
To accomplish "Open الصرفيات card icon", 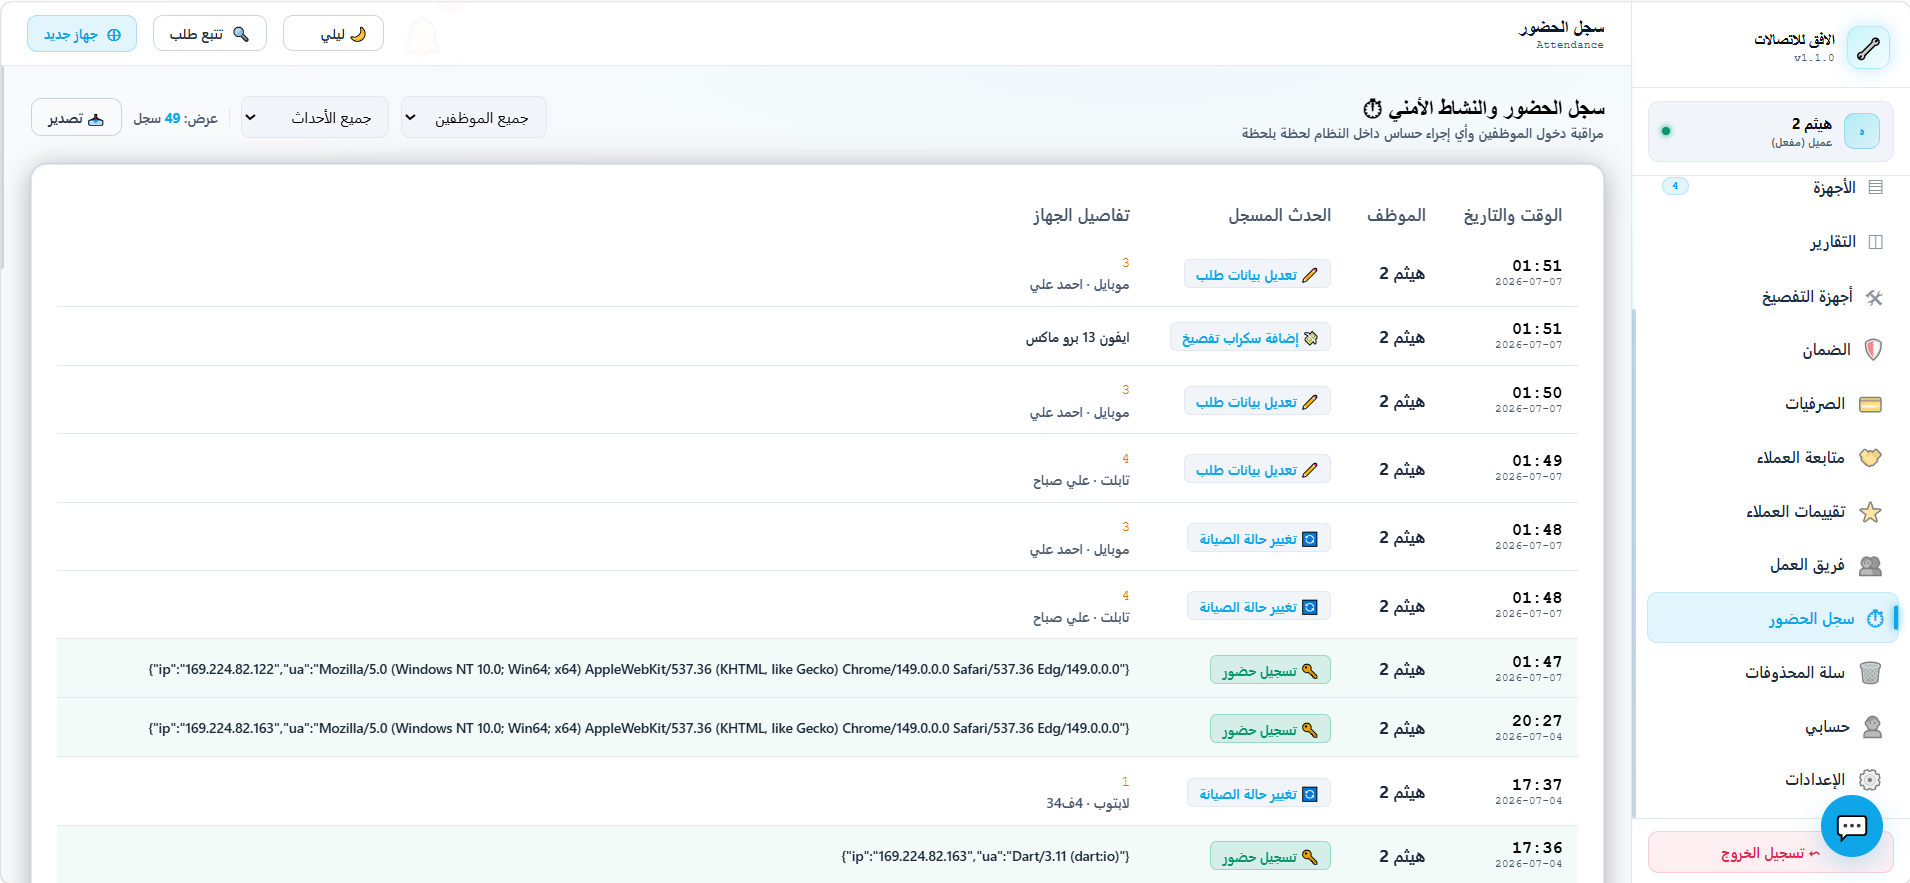I will point(1870,404).
